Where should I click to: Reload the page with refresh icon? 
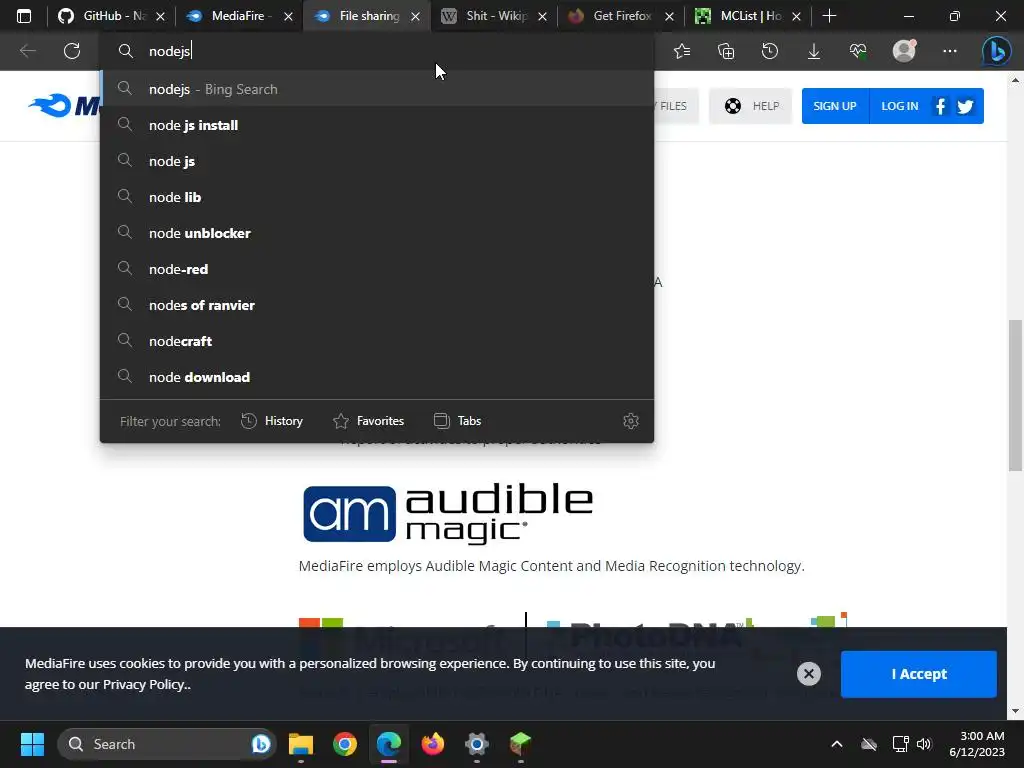click(72, 51)
